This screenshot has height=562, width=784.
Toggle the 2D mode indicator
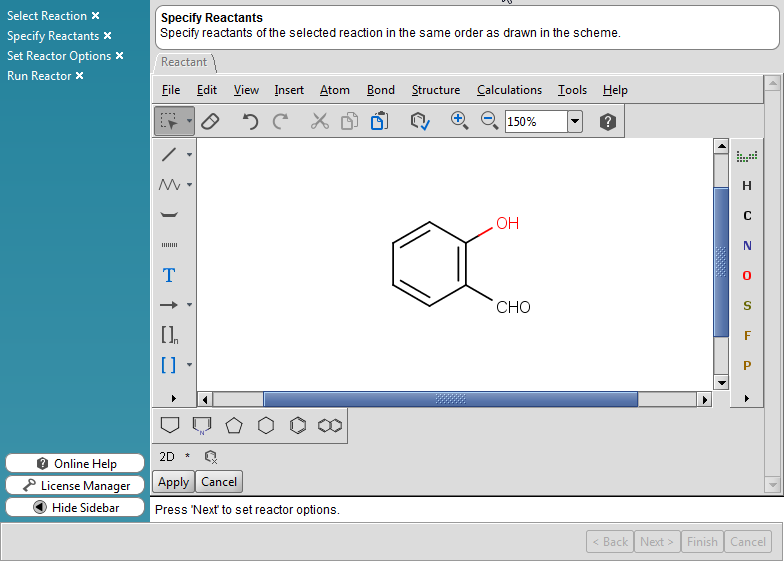click(167, 457)
